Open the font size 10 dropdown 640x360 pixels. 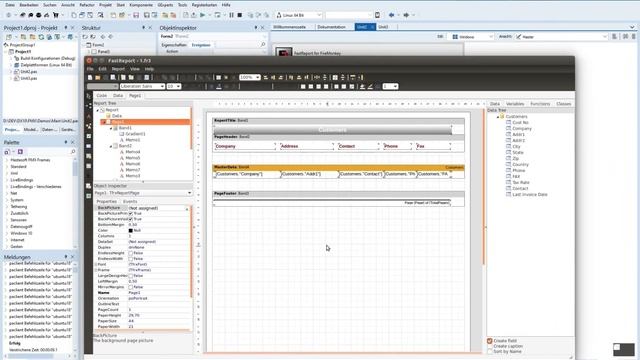coord(178,86)
